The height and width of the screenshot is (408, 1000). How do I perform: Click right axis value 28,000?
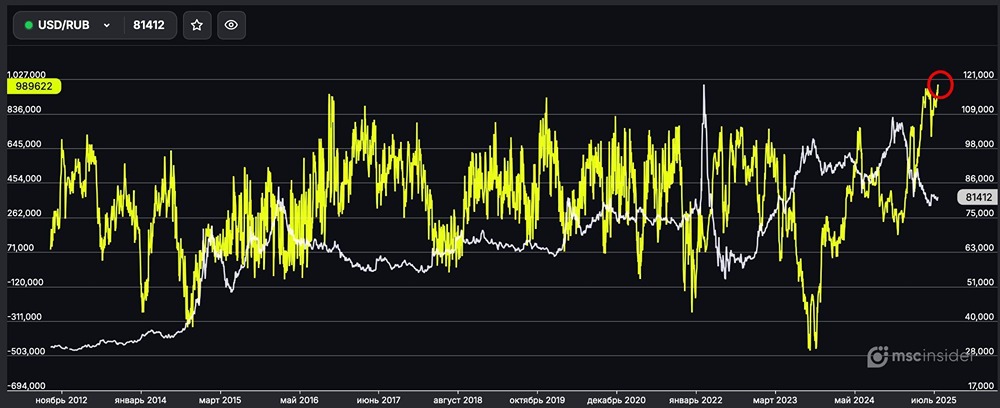pos(982,352)
